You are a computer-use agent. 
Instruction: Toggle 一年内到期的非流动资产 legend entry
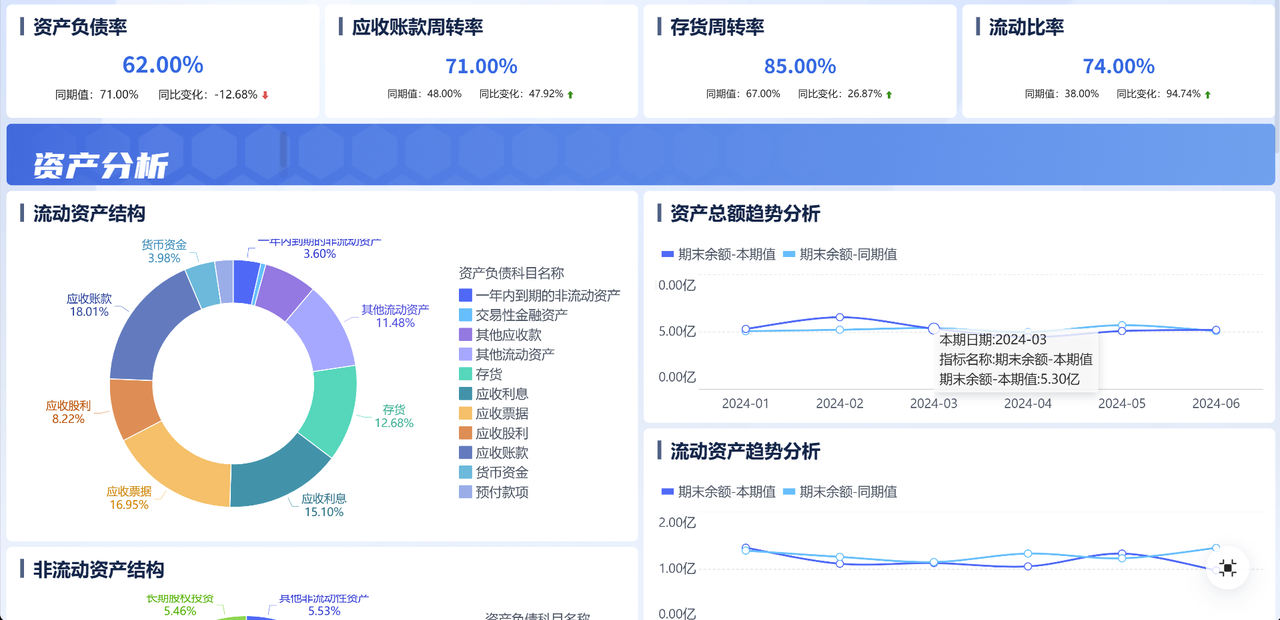[x=540, y=295]
